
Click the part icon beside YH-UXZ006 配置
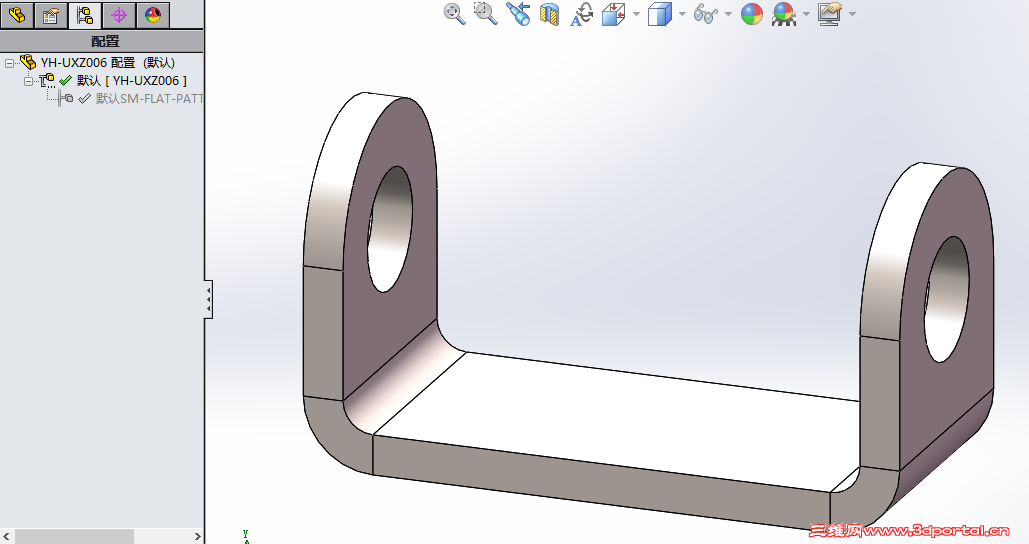point(28,62)
